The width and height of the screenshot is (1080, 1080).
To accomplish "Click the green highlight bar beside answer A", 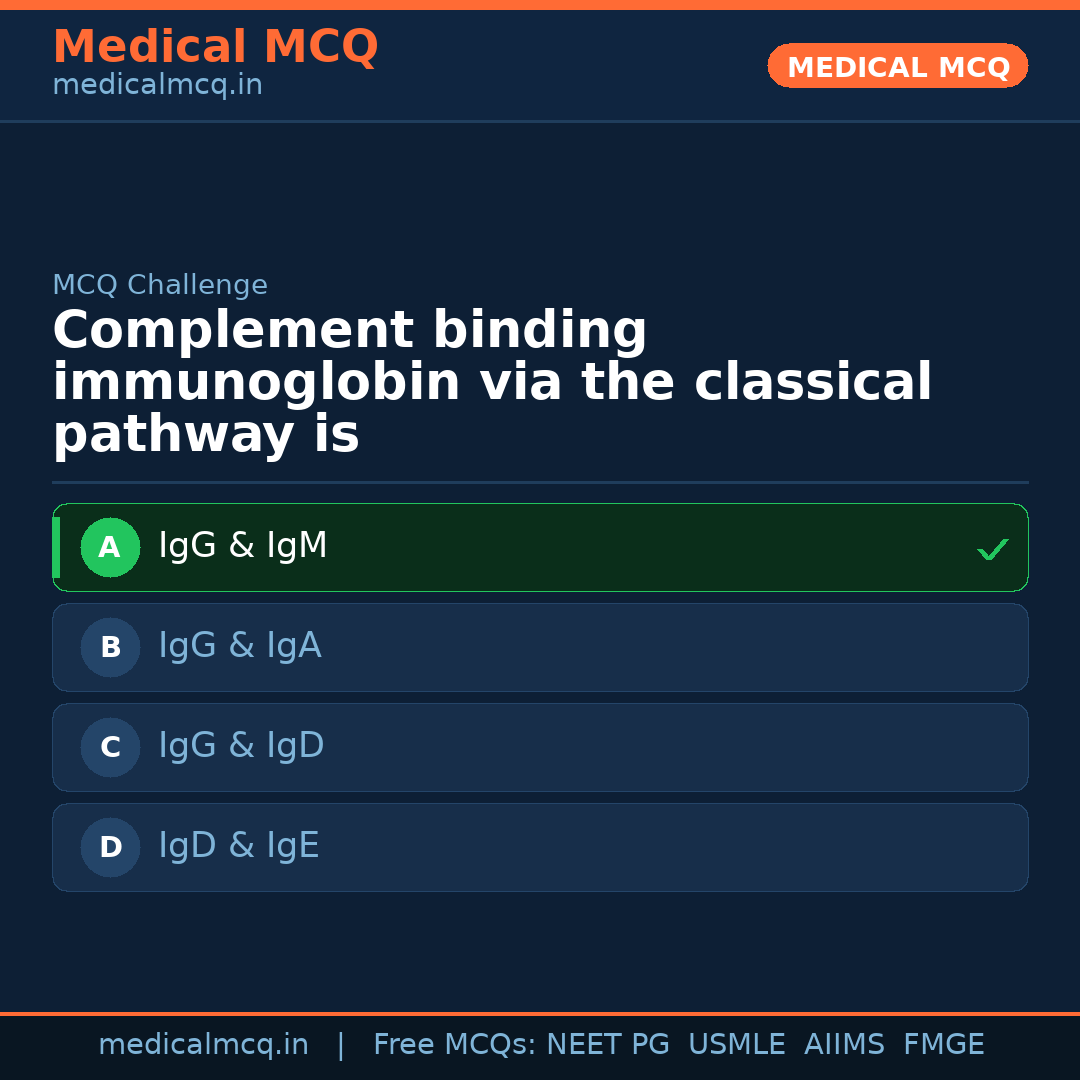I will point(56,547).
